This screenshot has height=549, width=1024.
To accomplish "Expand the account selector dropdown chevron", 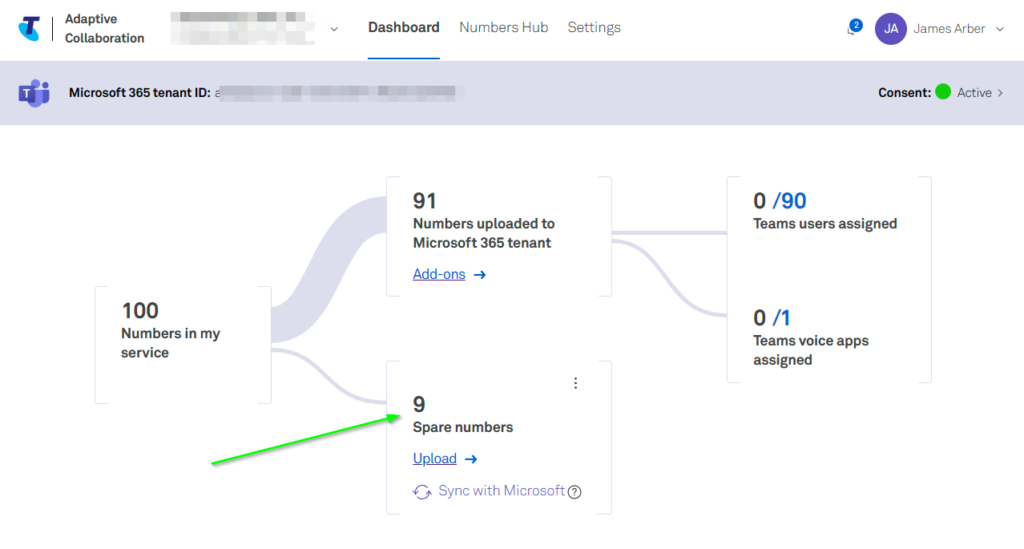I will [x=334, y=29].
